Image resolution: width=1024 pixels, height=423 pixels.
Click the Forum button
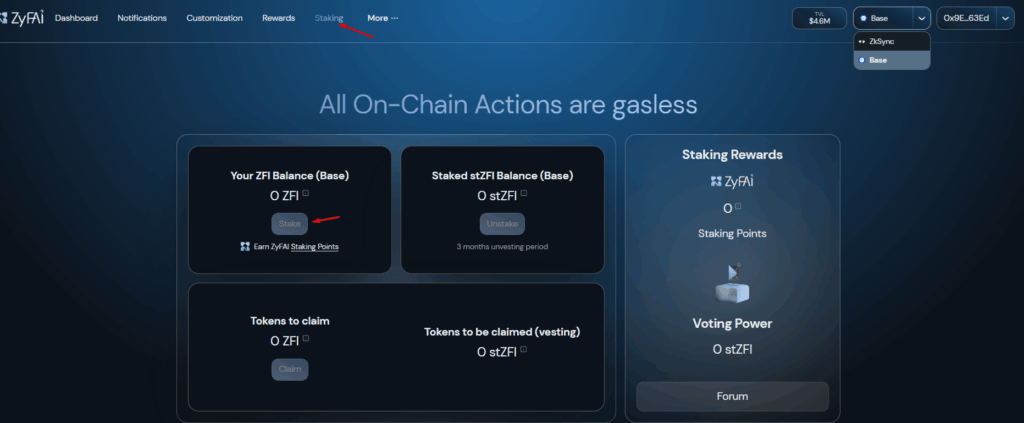(732, 396)
